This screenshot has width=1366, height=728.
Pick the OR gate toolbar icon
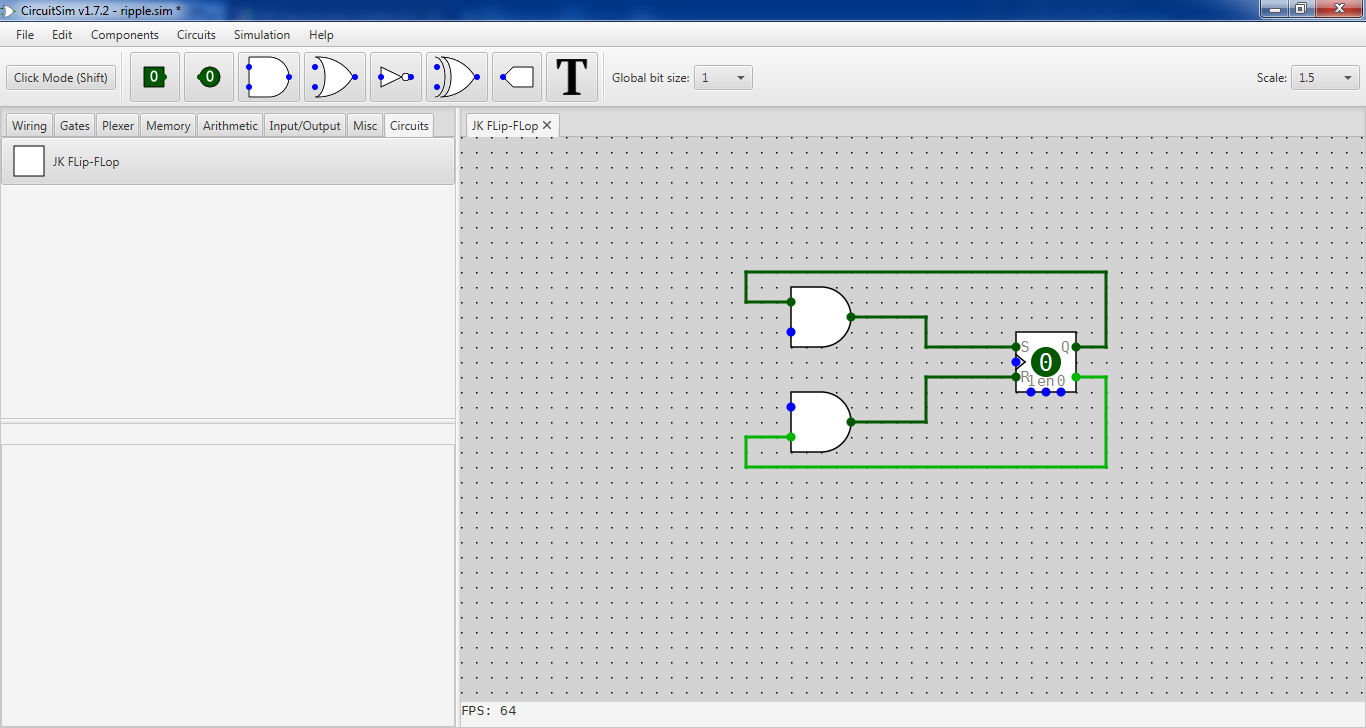pyautogui.click(x=334, y=77)
